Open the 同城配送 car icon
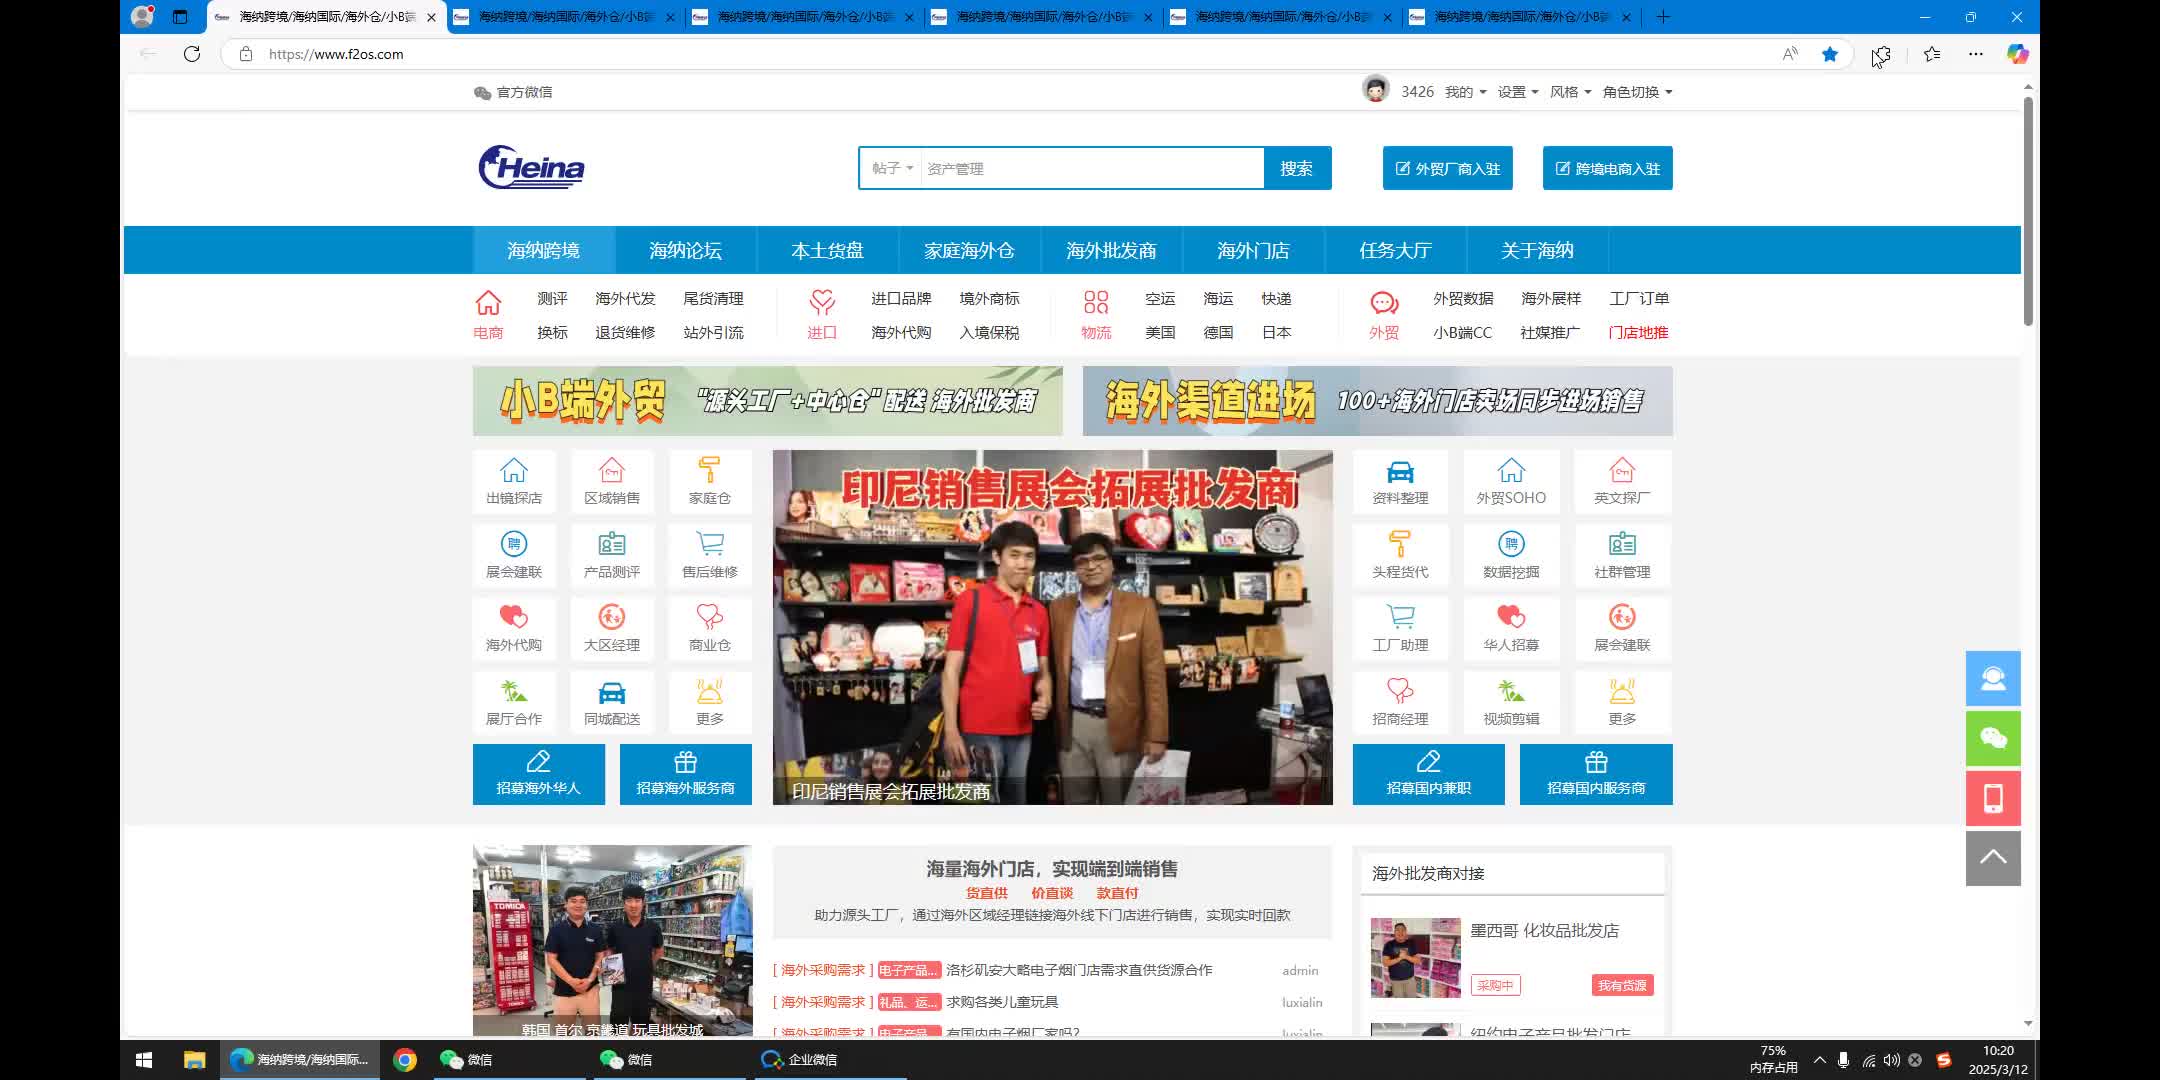 click(611, 692)
